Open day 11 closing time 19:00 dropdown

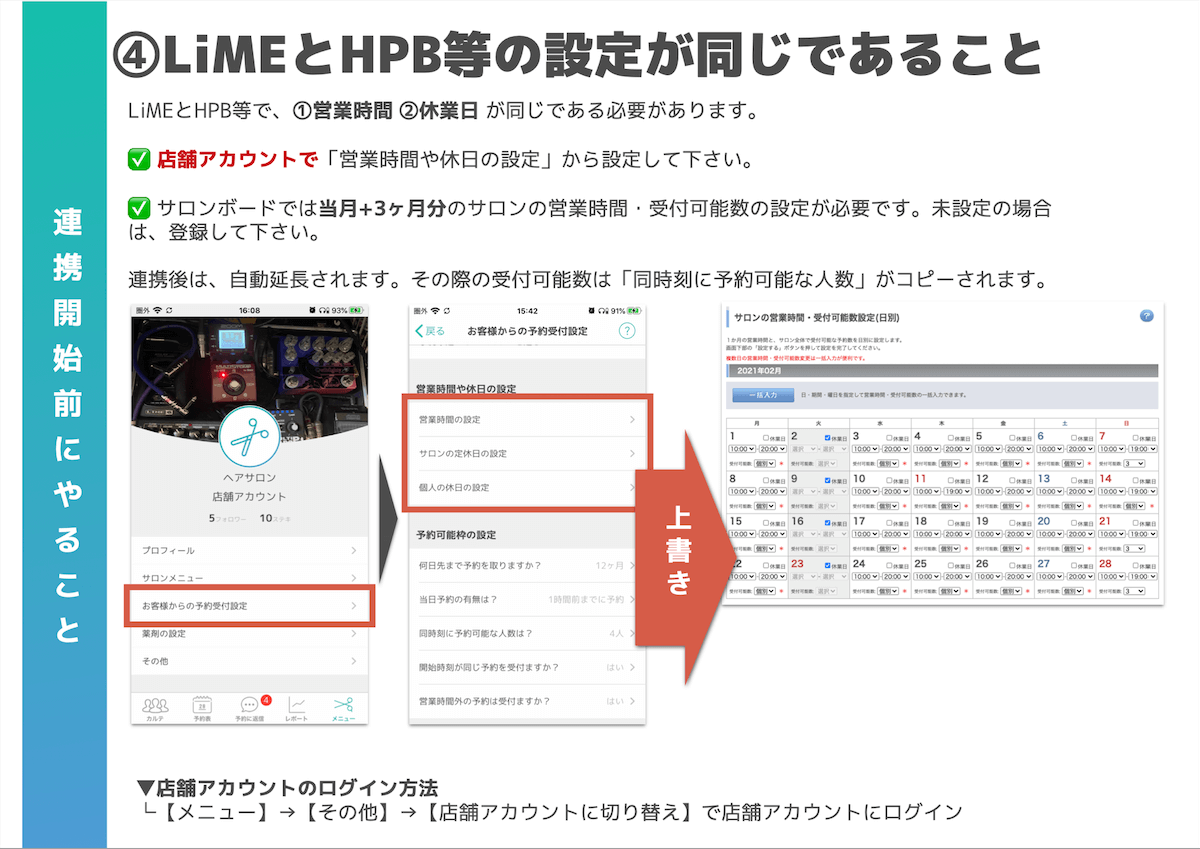click(957, 491)
